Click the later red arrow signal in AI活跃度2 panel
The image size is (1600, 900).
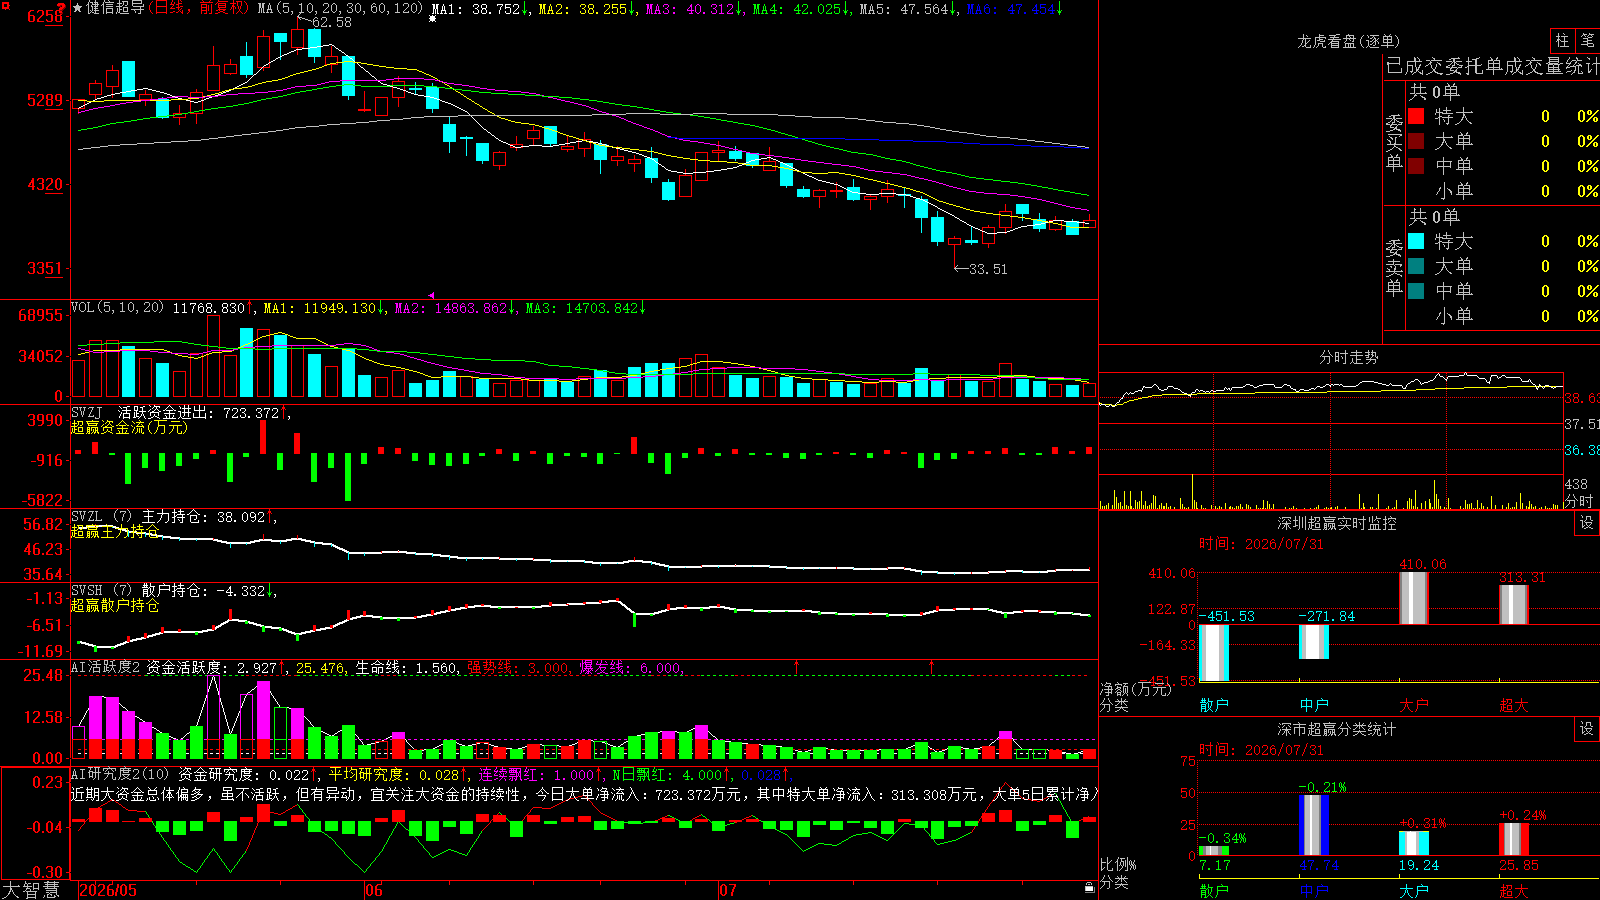[932, 666]
